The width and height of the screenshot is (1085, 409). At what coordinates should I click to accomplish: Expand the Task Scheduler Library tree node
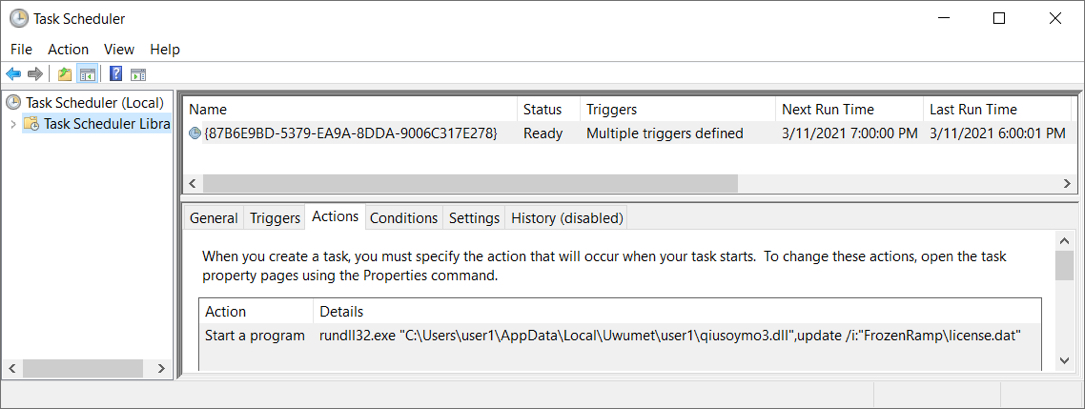(12, 124)
